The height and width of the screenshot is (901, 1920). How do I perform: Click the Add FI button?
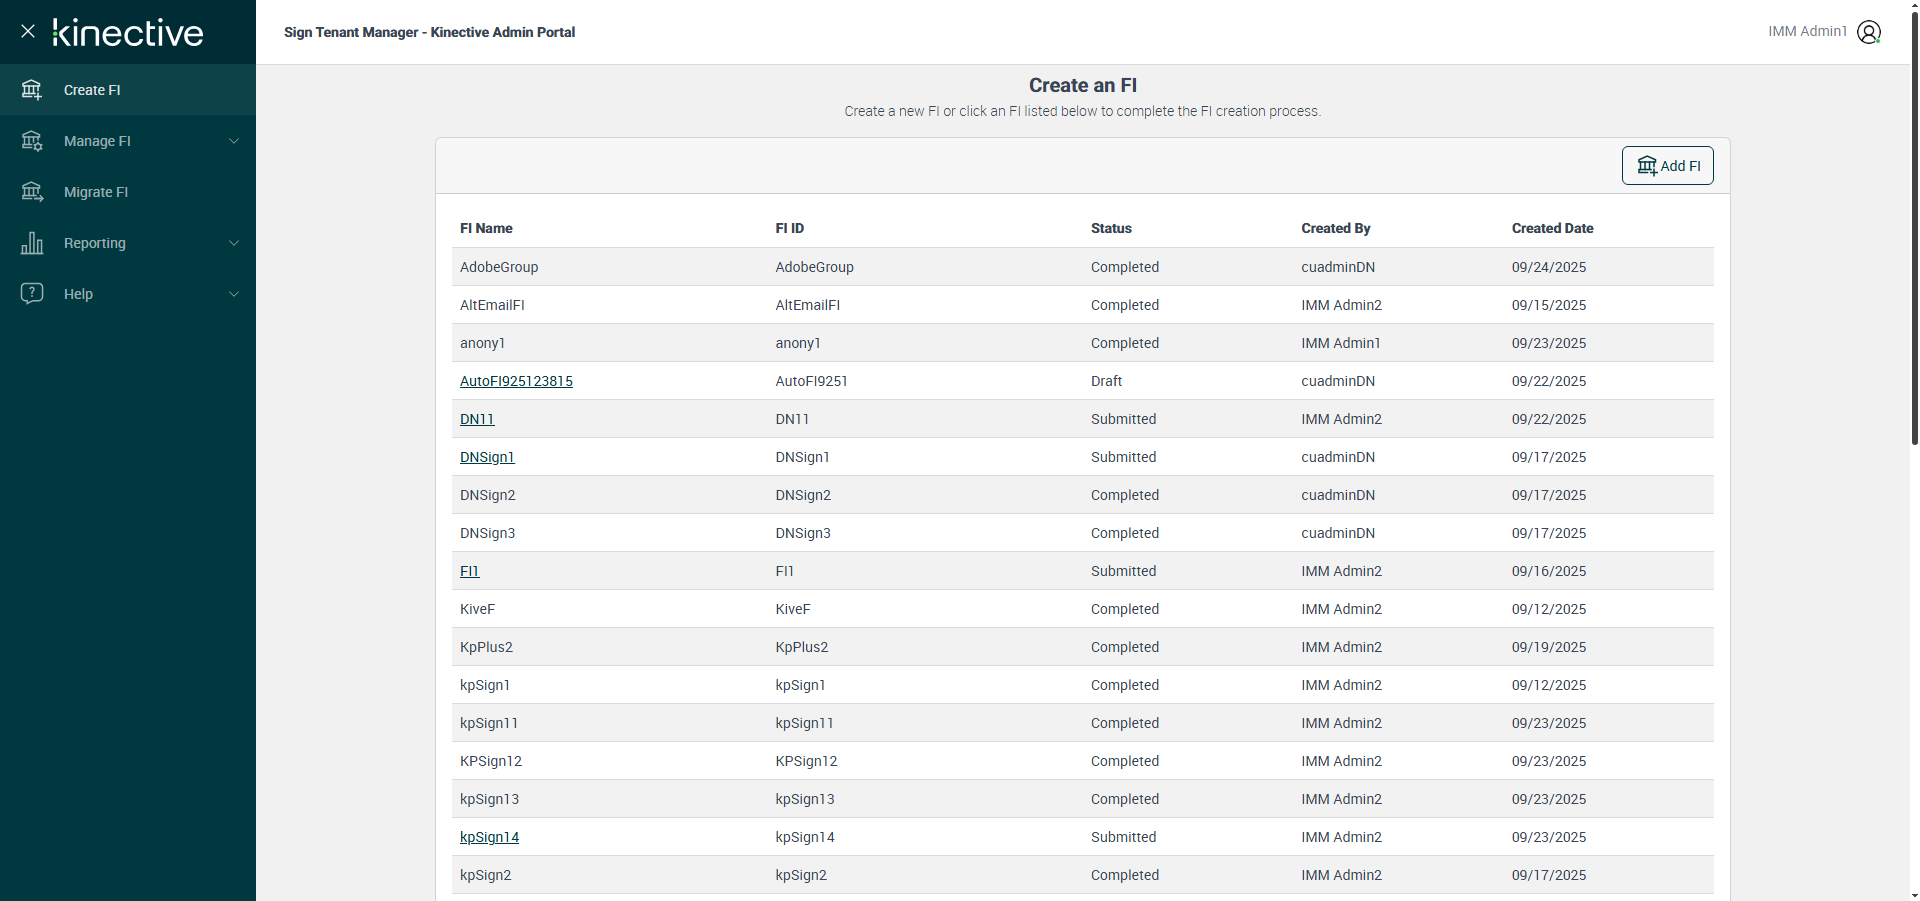pyautogui.click(x=1667, y=166)
